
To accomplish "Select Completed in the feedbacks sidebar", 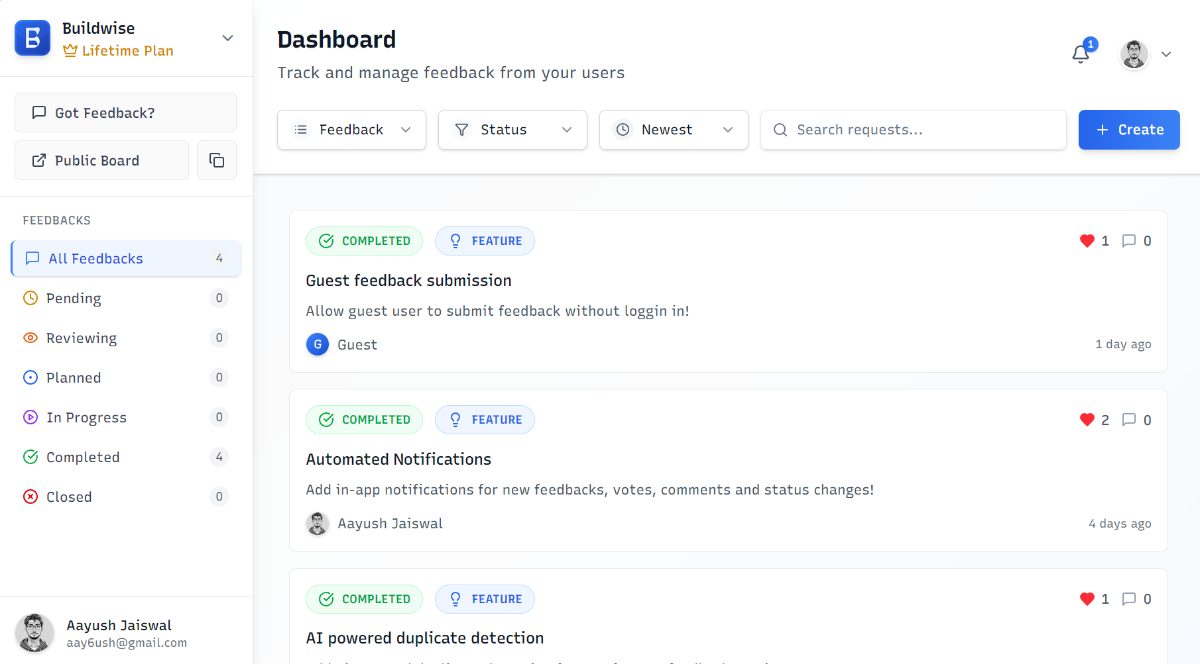I will pyautogui.click(x=83, y=457).
